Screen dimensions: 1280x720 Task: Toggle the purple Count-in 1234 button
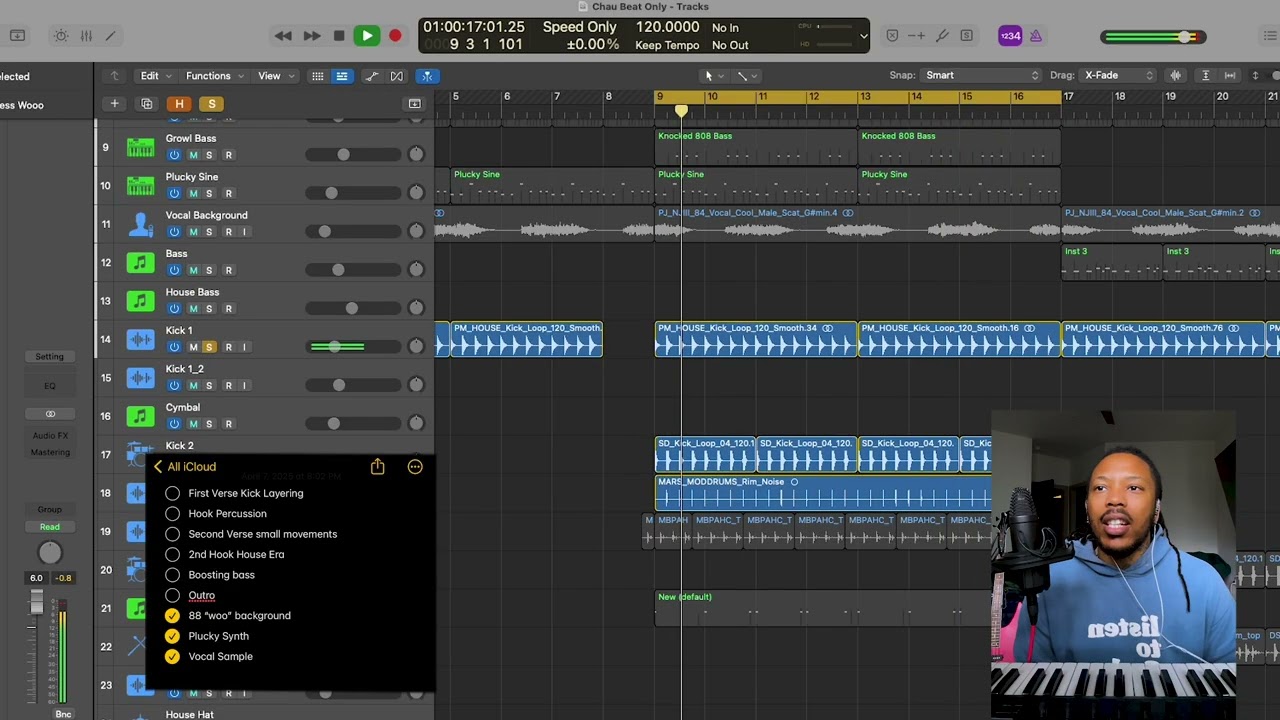tap(1010, 36)
